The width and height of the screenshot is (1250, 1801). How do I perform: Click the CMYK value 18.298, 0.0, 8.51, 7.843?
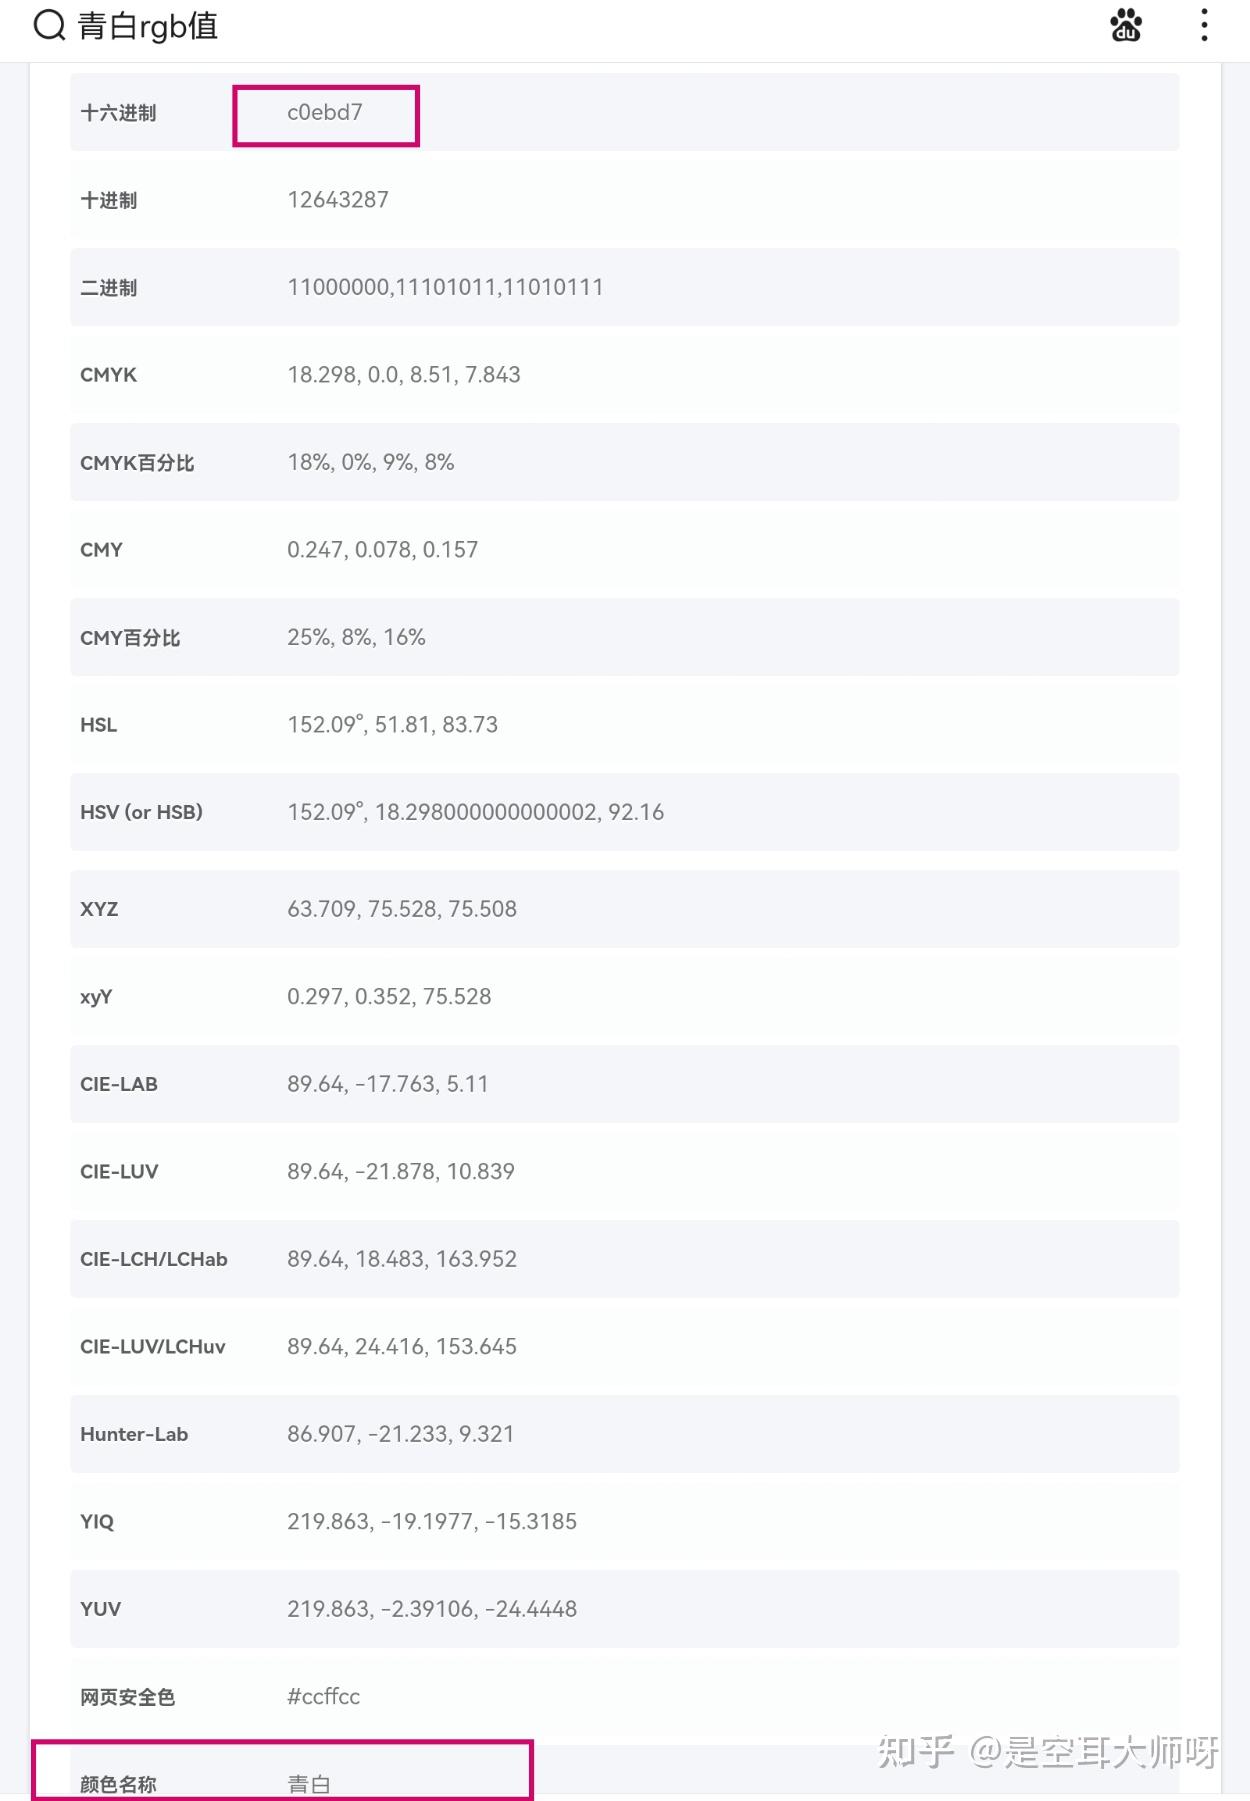404,375
